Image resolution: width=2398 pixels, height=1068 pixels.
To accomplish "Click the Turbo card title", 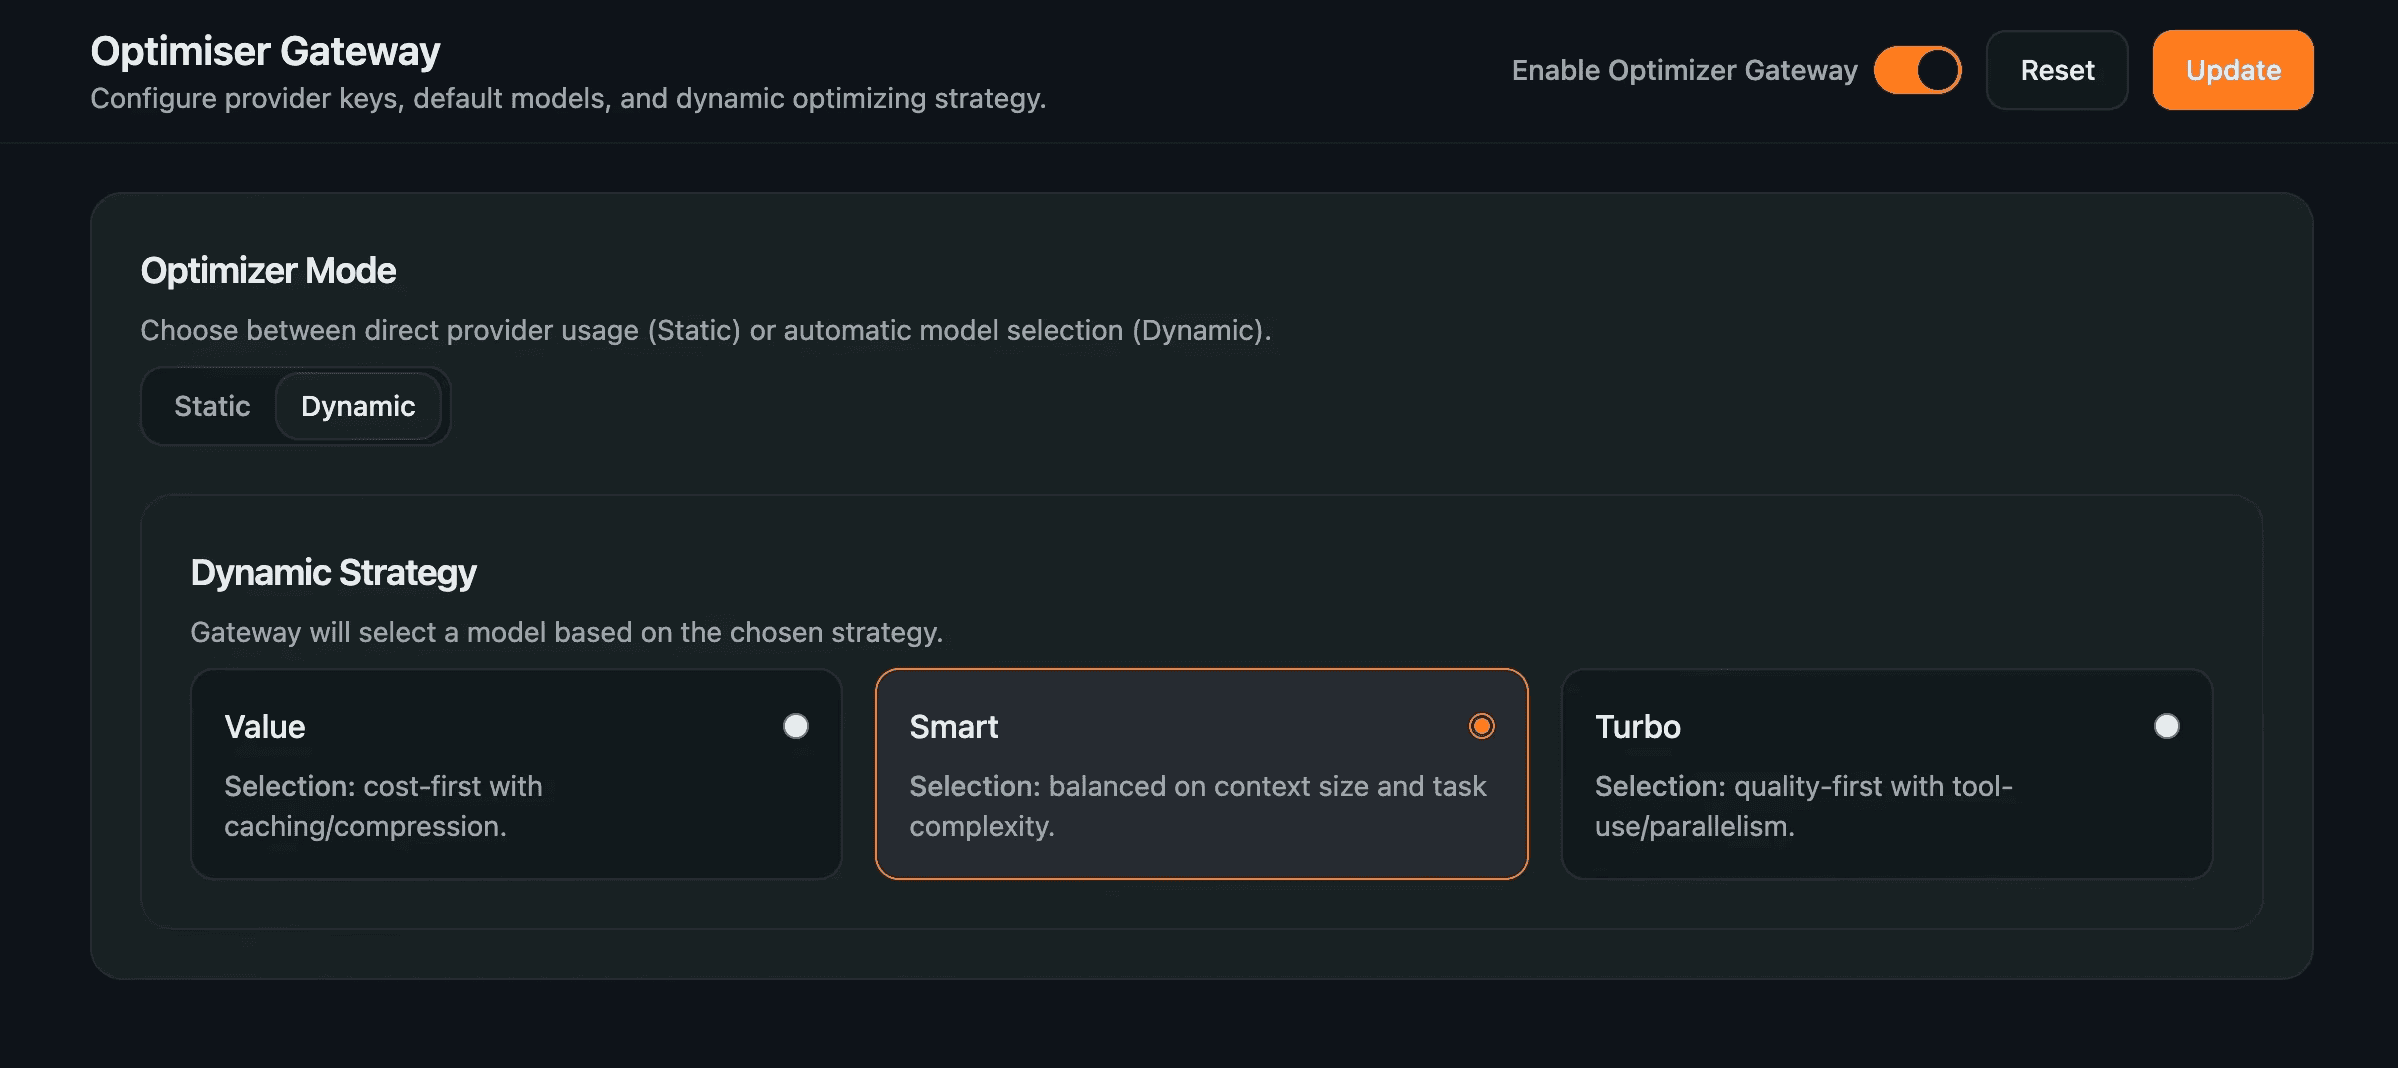I will [x=1637, y=727].
